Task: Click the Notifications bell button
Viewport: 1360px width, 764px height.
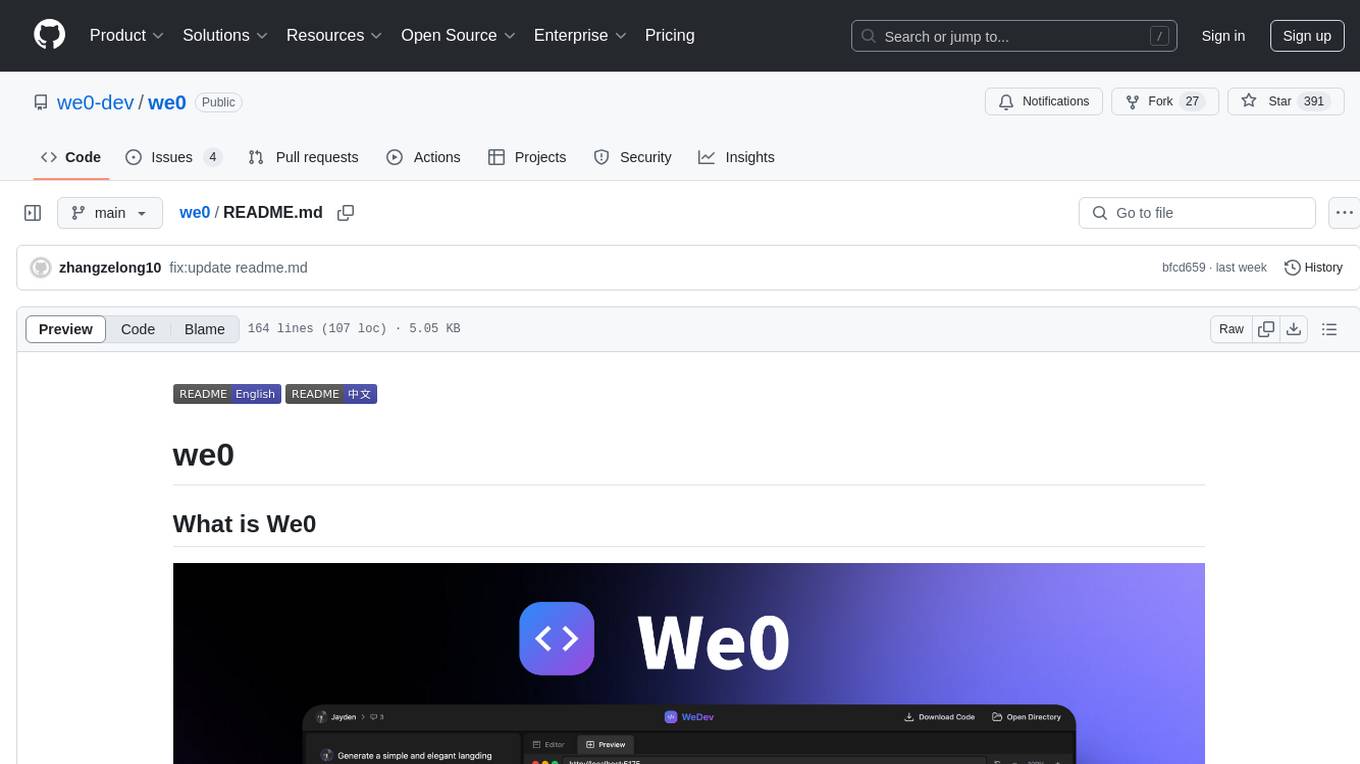Action: [1044, 102]
